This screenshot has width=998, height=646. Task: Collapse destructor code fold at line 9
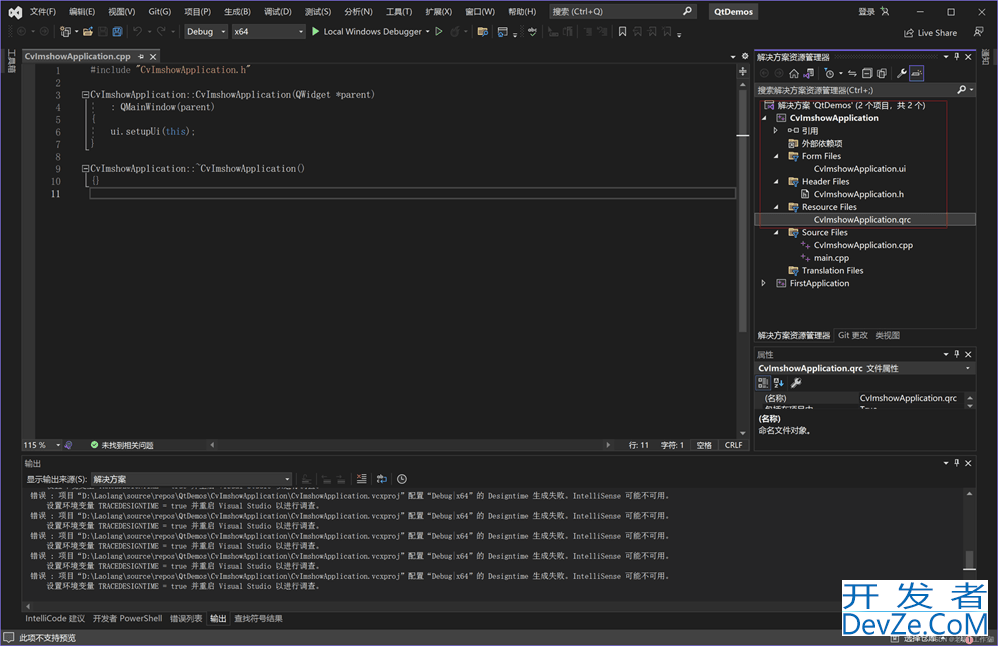(x=85, y=169)
